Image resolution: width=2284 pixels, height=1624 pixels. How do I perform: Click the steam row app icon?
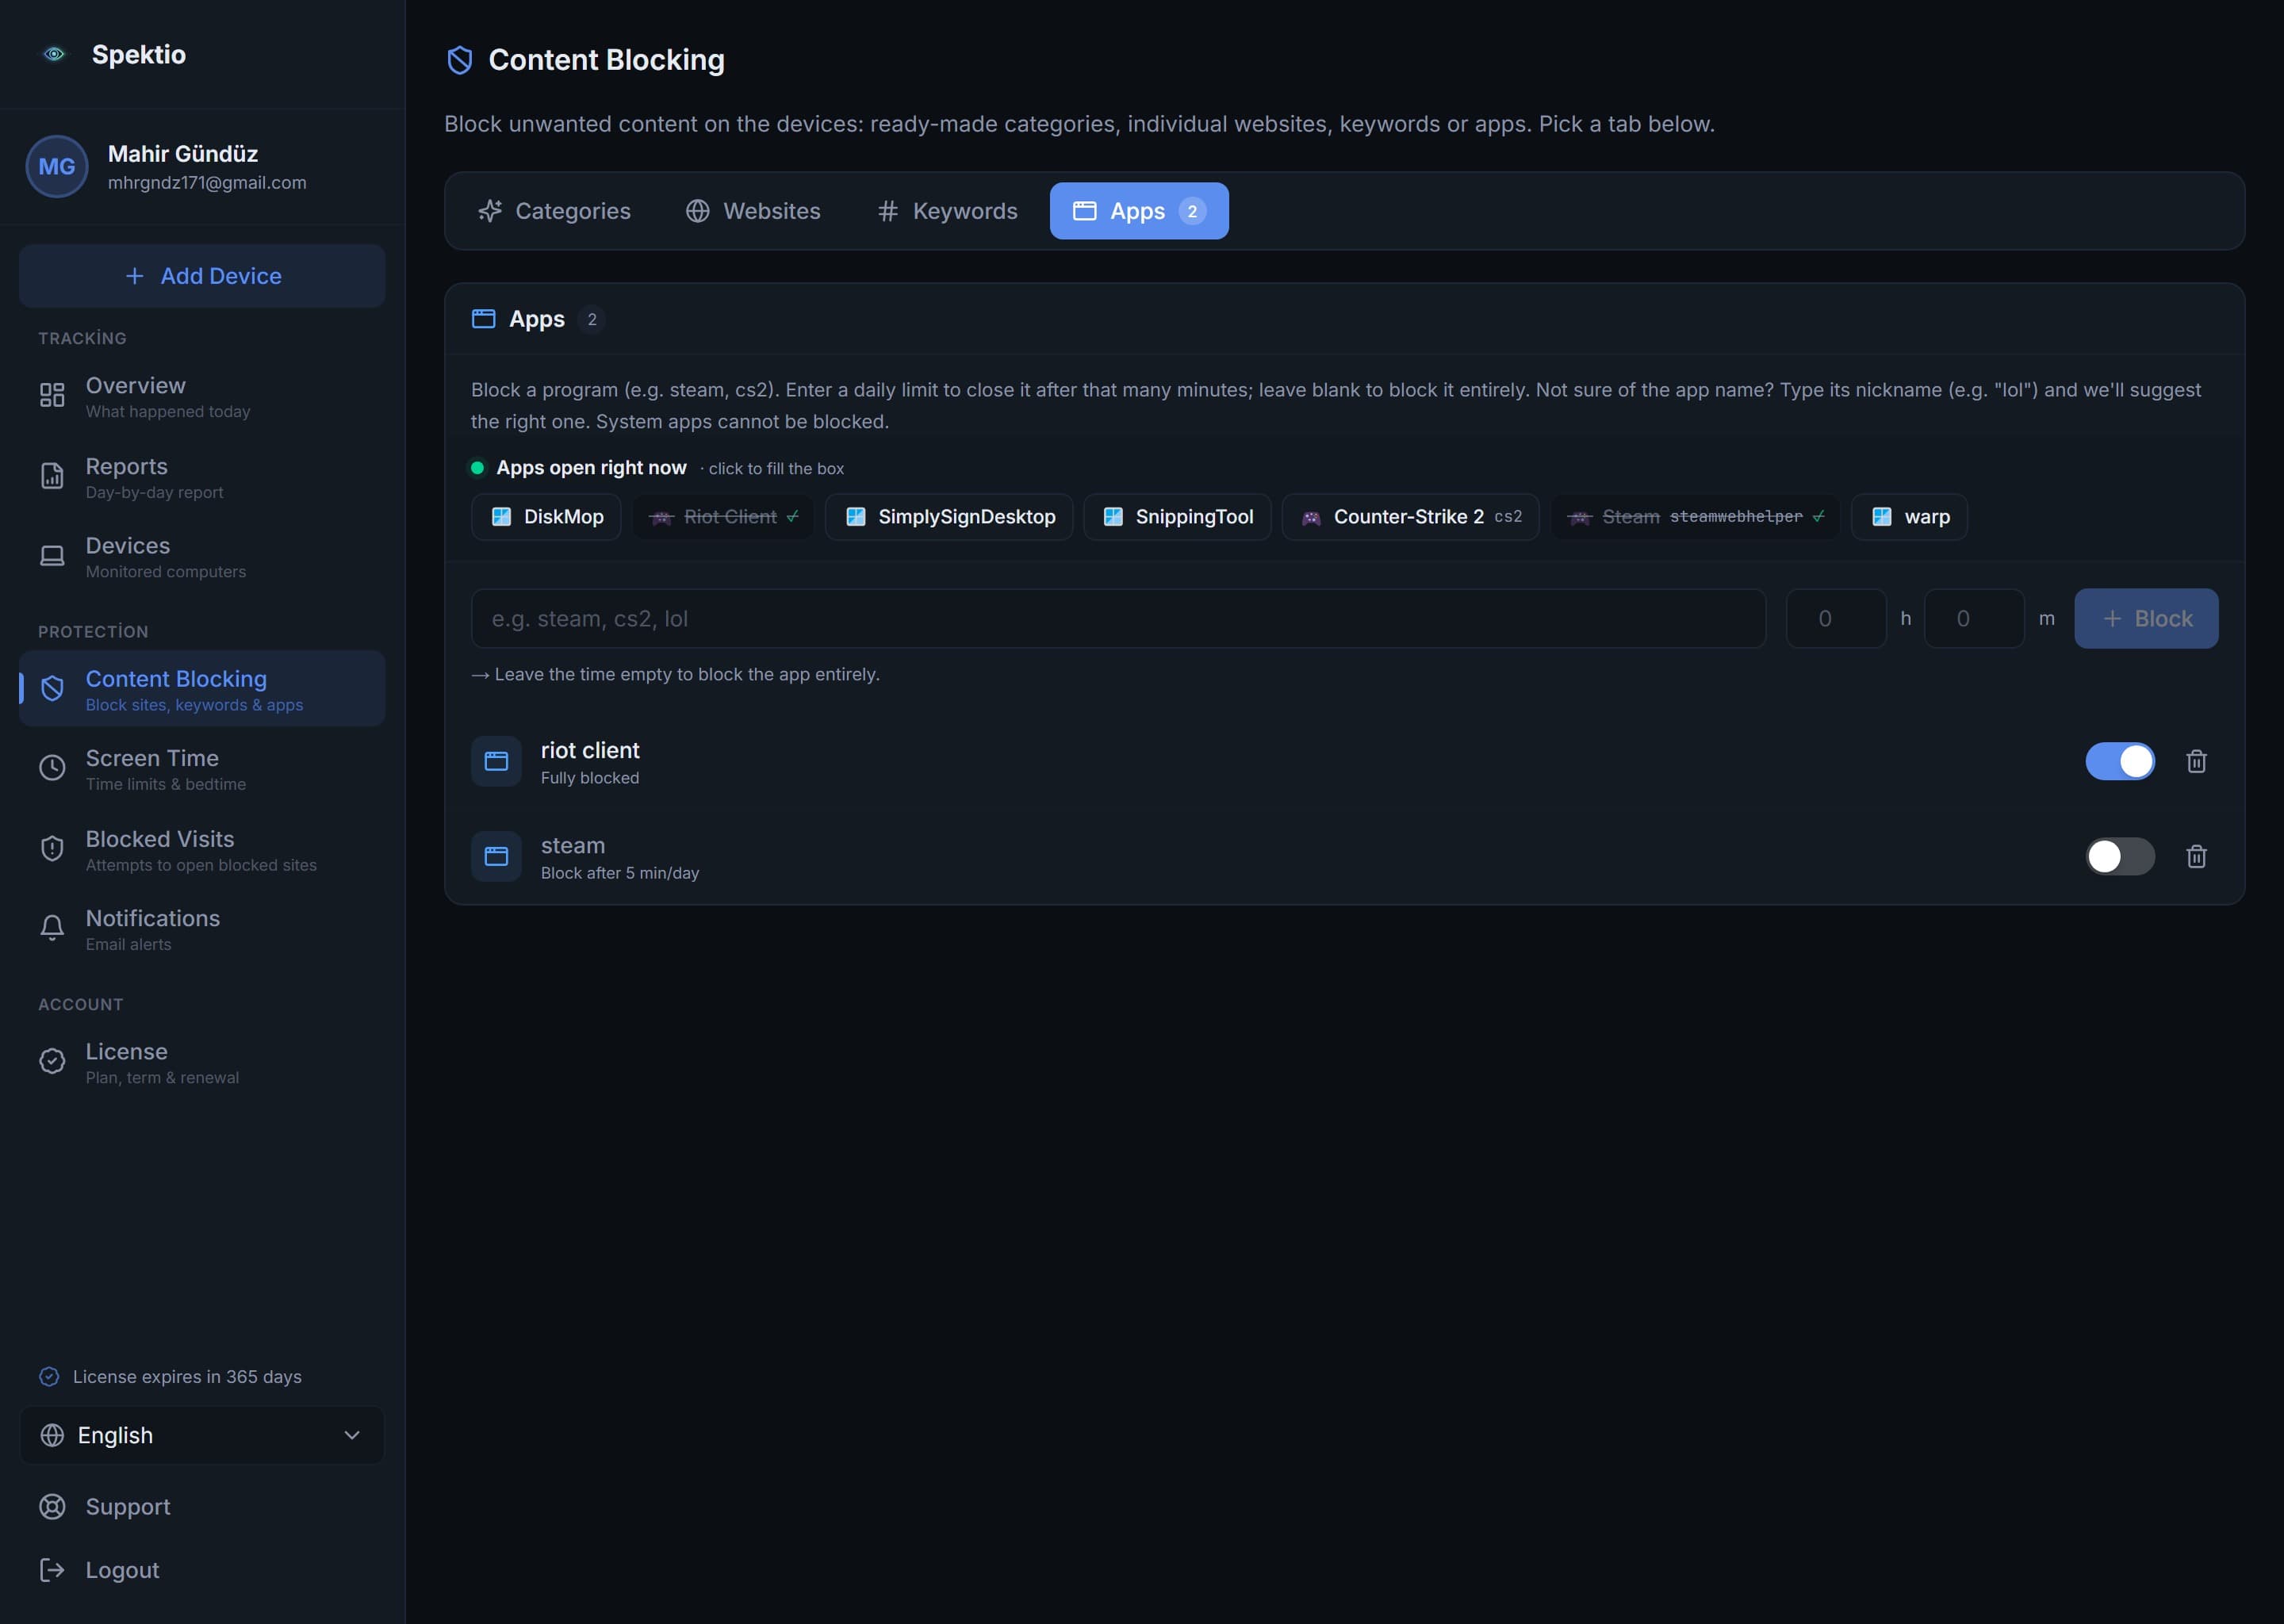pyautogui.click(x=496, y=857)
